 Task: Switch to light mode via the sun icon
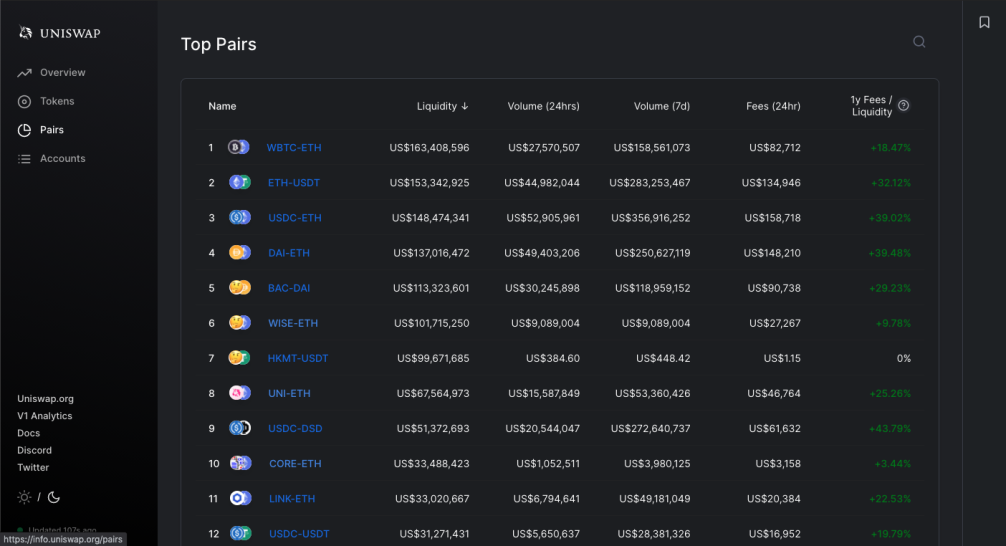(24, 497)
